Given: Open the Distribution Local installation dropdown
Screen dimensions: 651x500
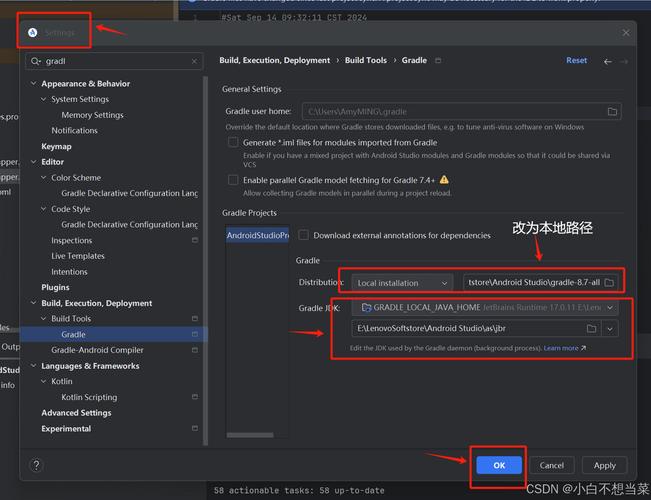Looking at the screenshot, I should tap(402, 283).
